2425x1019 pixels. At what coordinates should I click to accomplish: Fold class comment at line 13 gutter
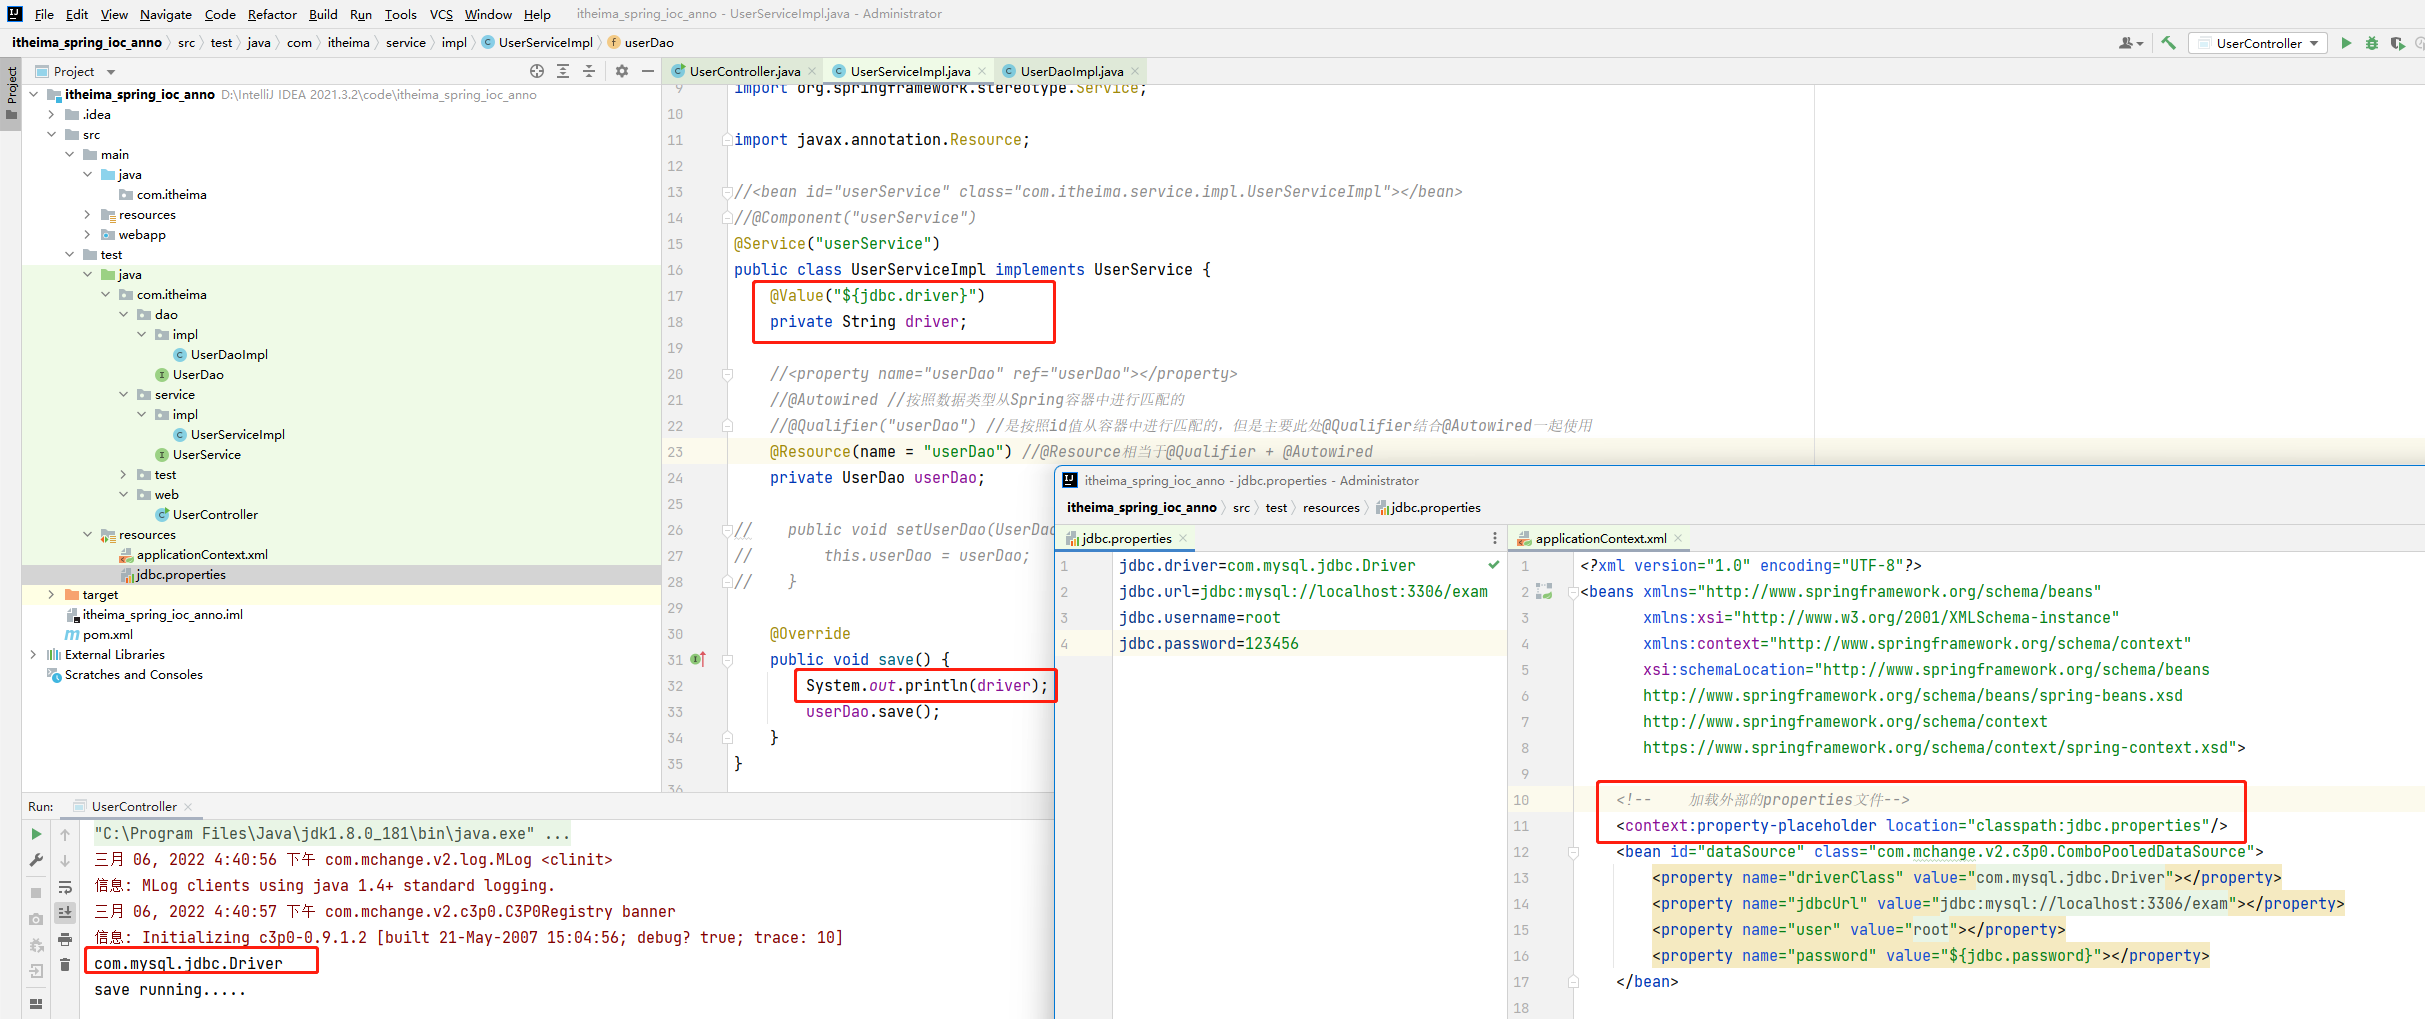[x=727, y=192]
